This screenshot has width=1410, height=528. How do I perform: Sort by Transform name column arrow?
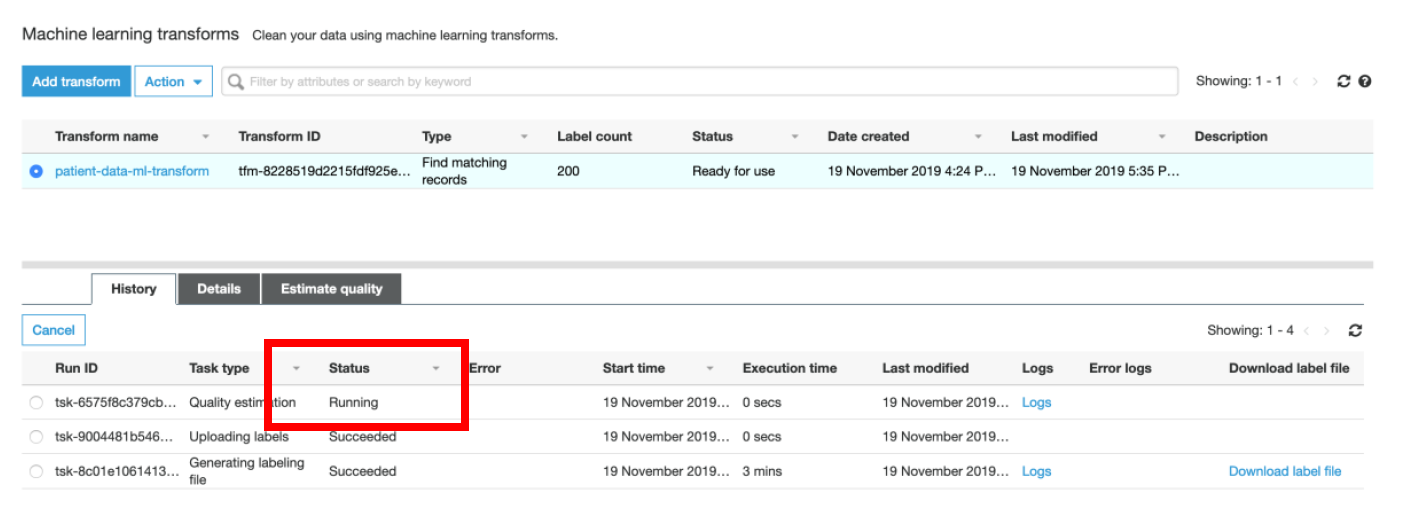click(x=206, y=137)
